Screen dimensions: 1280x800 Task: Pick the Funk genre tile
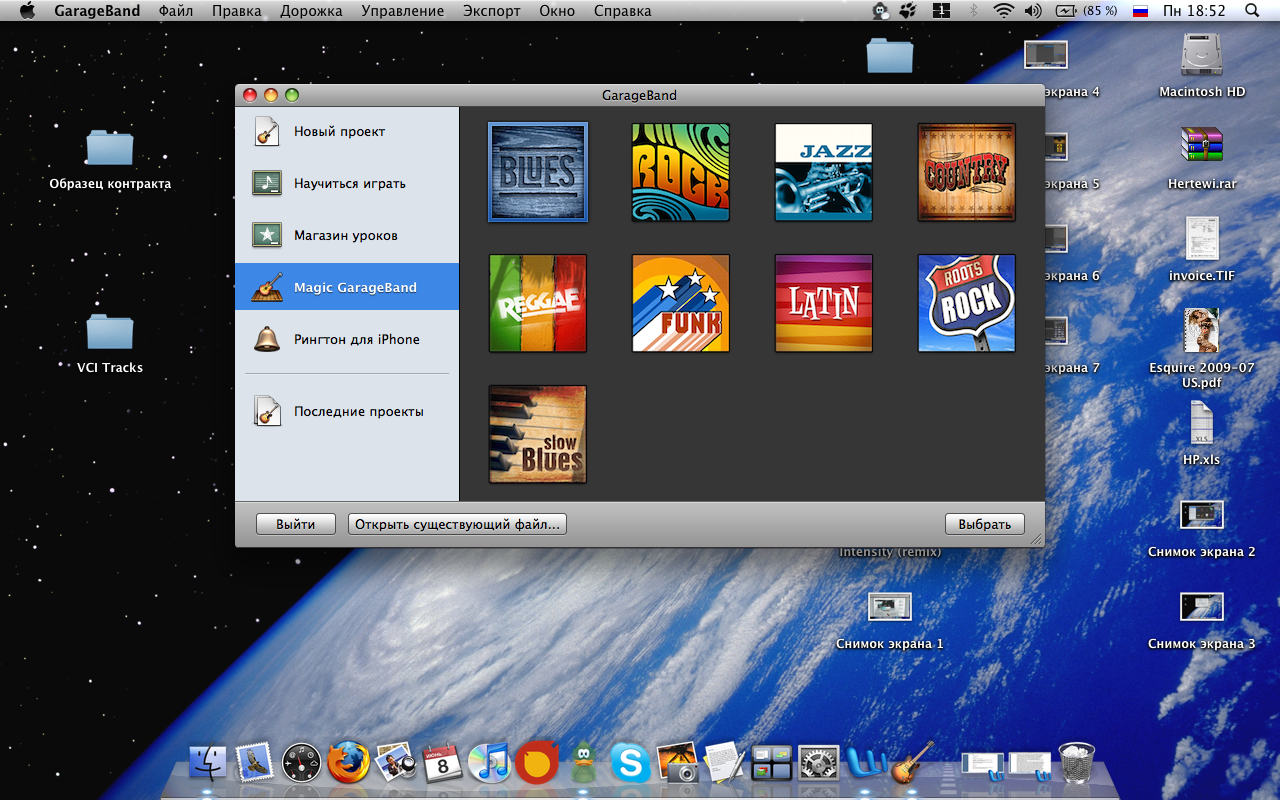(681, 303)
